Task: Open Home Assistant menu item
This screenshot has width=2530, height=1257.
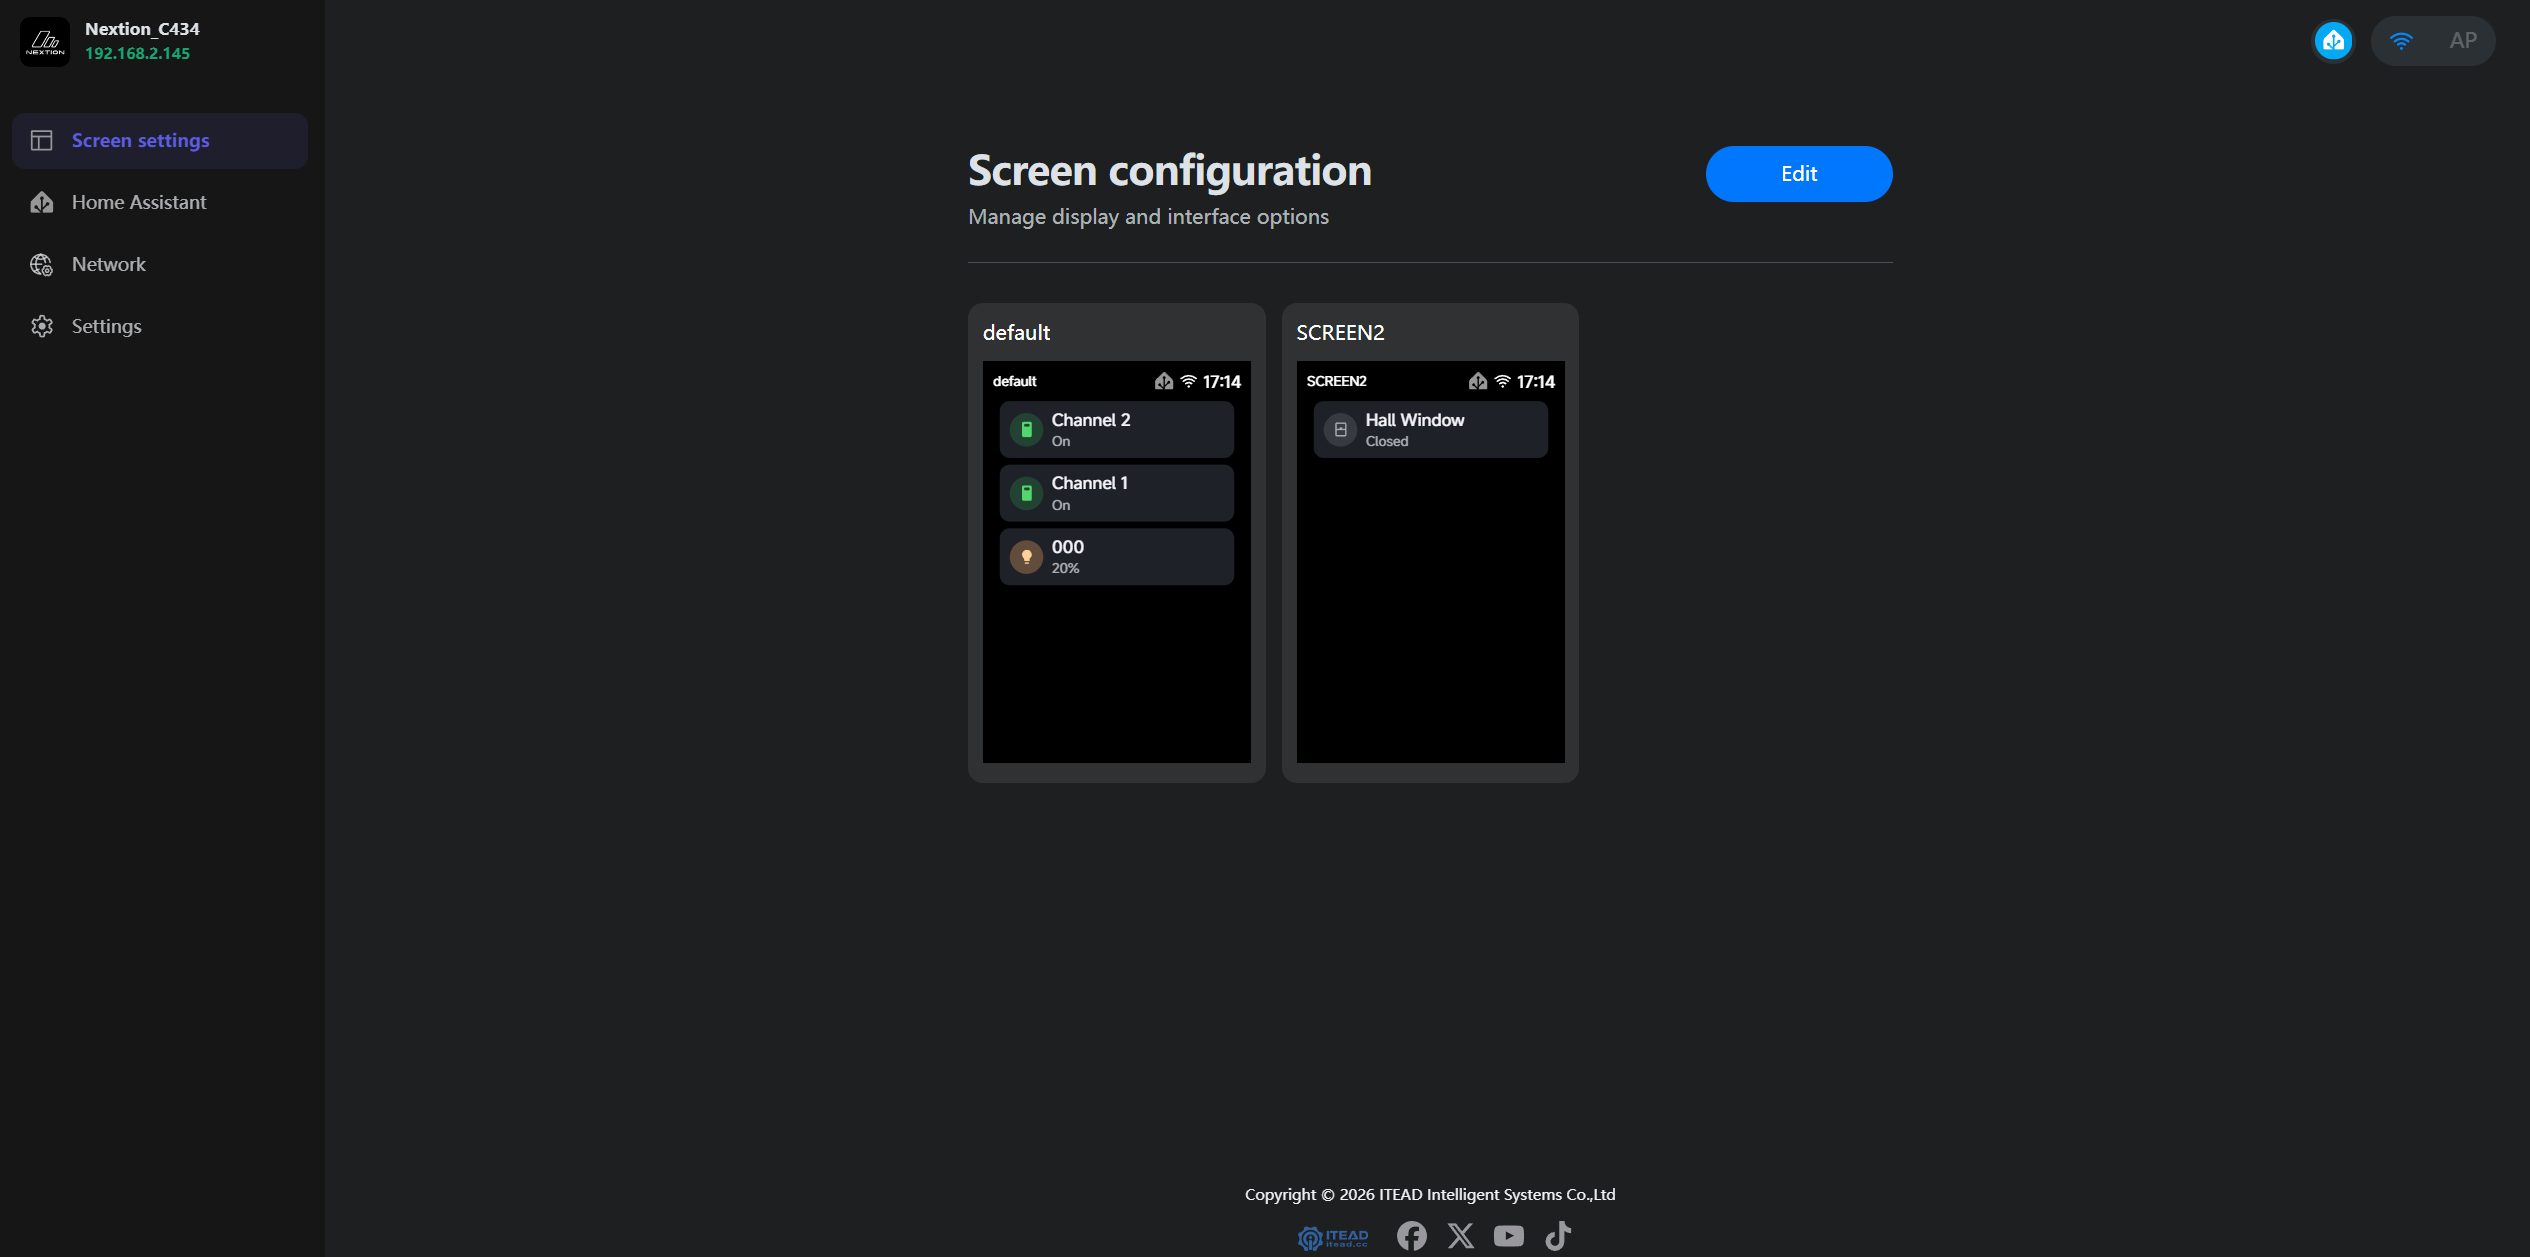Action: point(160,202)
